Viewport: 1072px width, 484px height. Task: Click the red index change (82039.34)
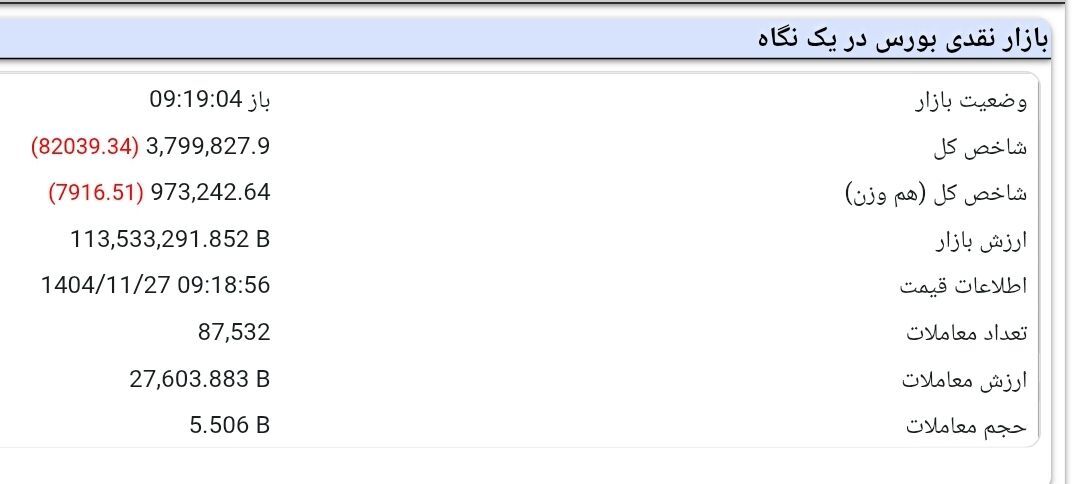pos(85,146)
